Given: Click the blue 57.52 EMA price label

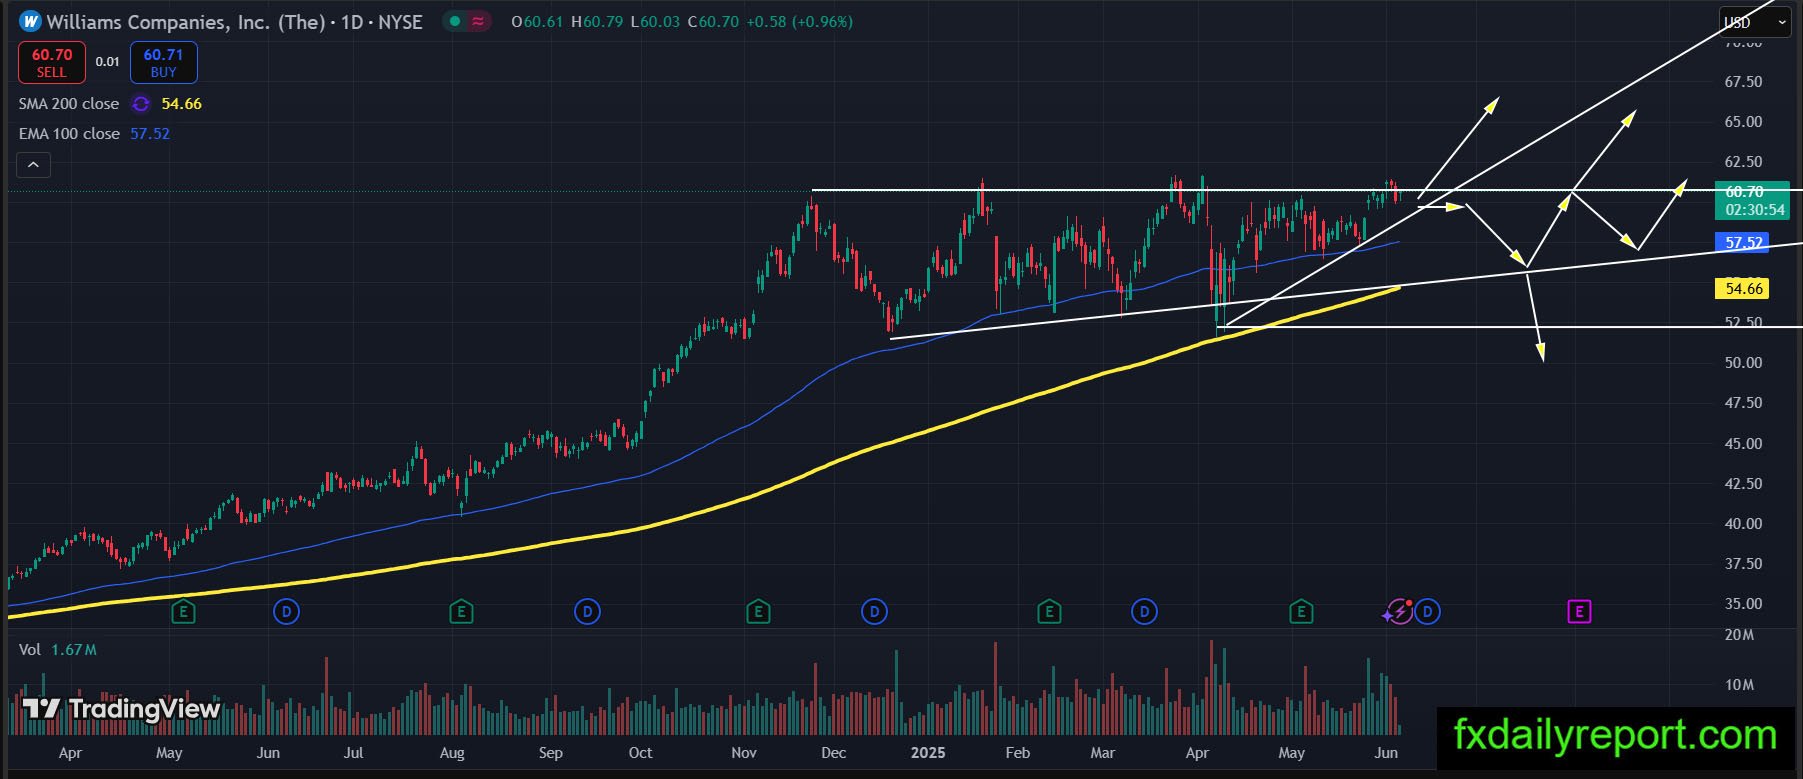Looking at the screenshot, I should tap(1744, 243).
